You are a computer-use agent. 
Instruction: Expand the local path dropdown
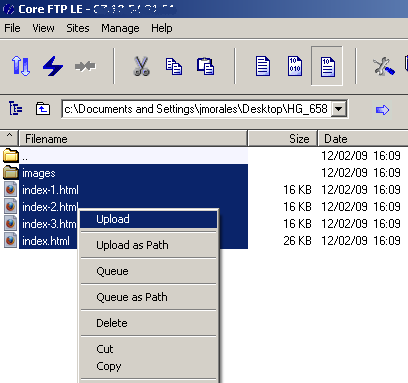tap(339, 109)
